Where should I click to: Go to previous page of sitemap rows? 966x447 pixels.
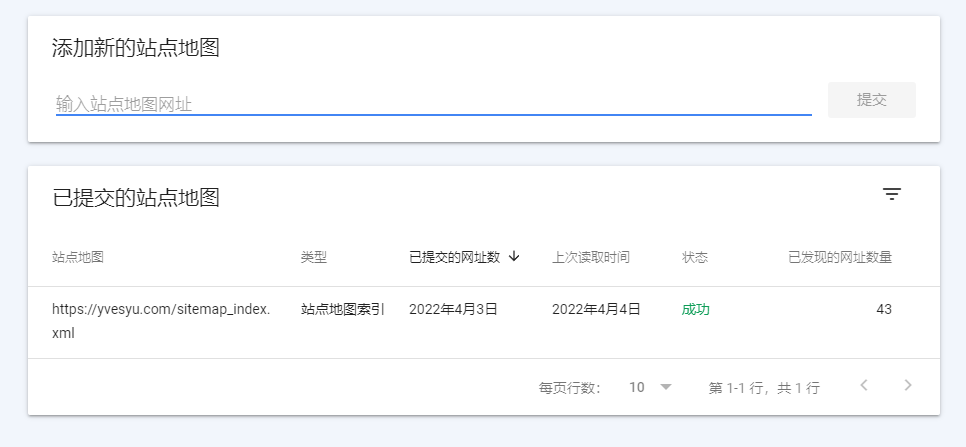coord(864,385)
